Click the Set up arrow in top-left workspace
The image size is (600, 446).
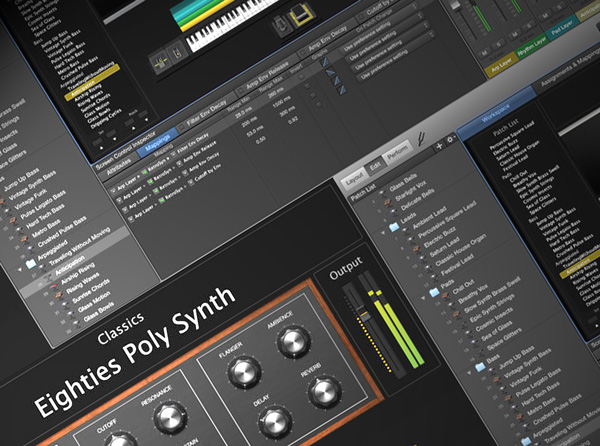(x=102, y=147)
